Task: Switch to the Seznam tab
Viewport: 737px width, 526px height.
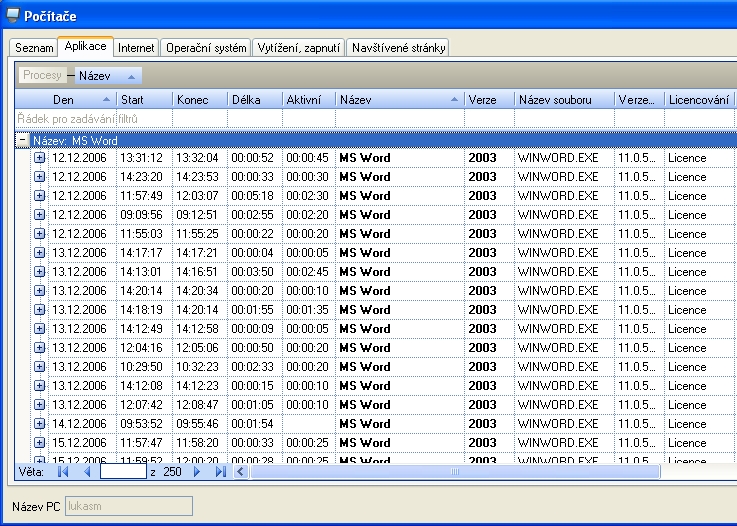Action: pyautogui.click(x=33, y=48)
